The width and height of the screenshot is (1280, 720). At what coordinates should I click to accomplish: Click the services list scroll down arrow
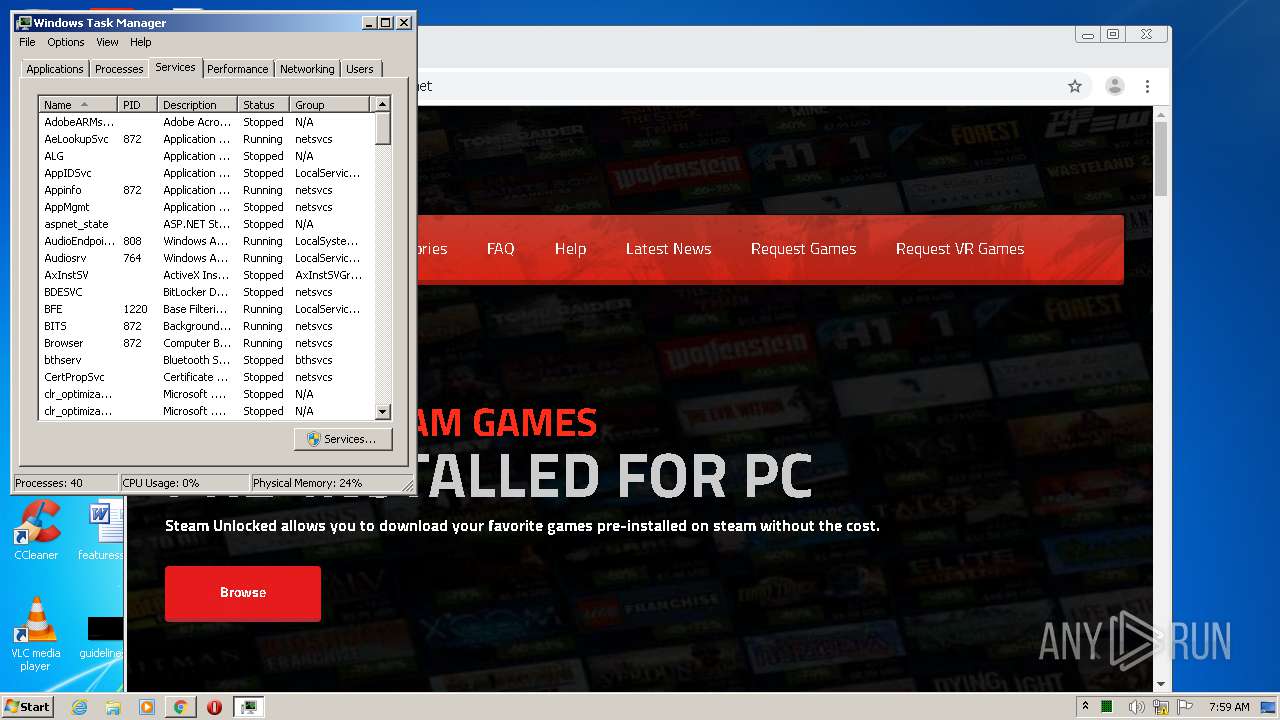point(382,411)
